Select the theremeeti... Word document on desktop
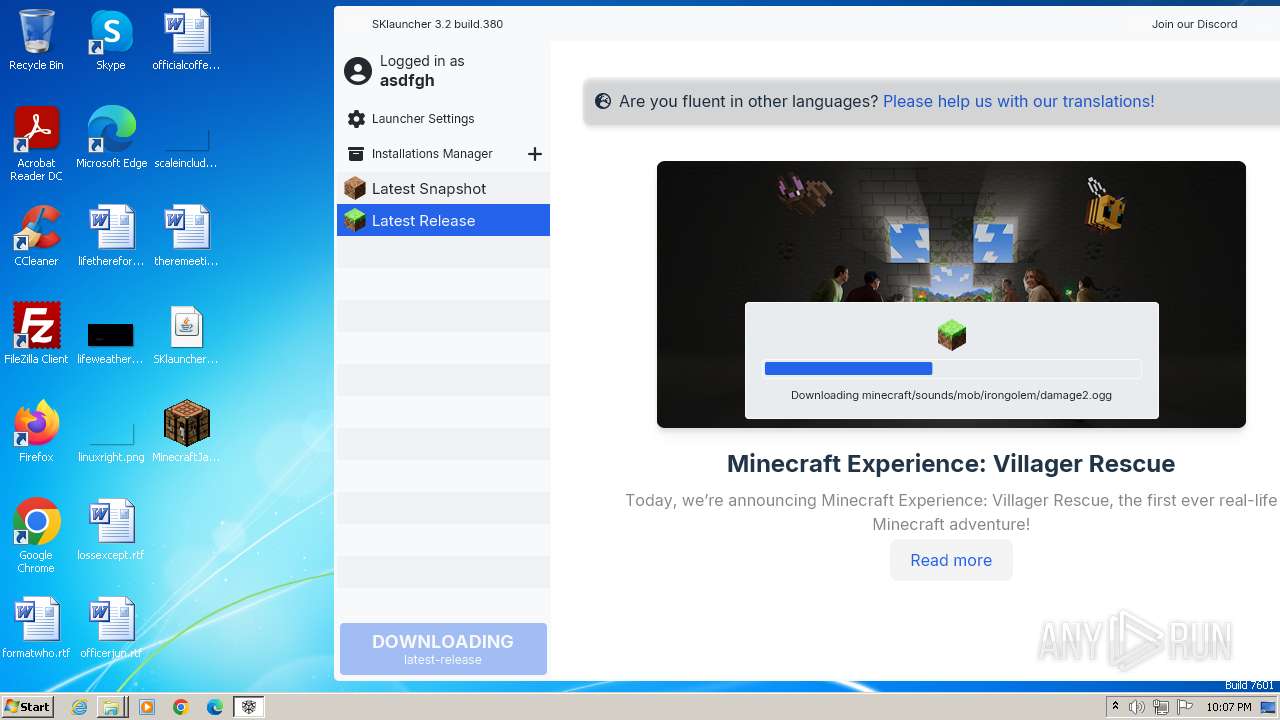Screen dimensions: 1280x720 (x=186, y=236)
